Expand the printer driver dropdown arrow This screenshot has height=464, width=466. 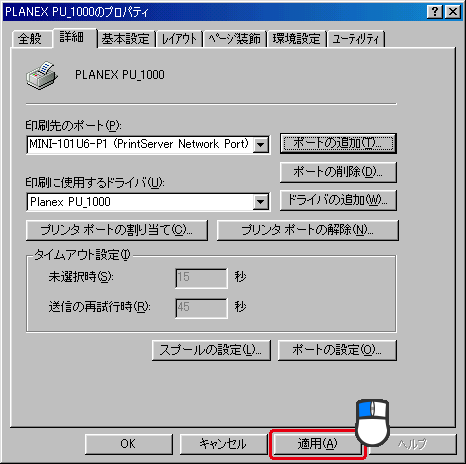[261, 202]
